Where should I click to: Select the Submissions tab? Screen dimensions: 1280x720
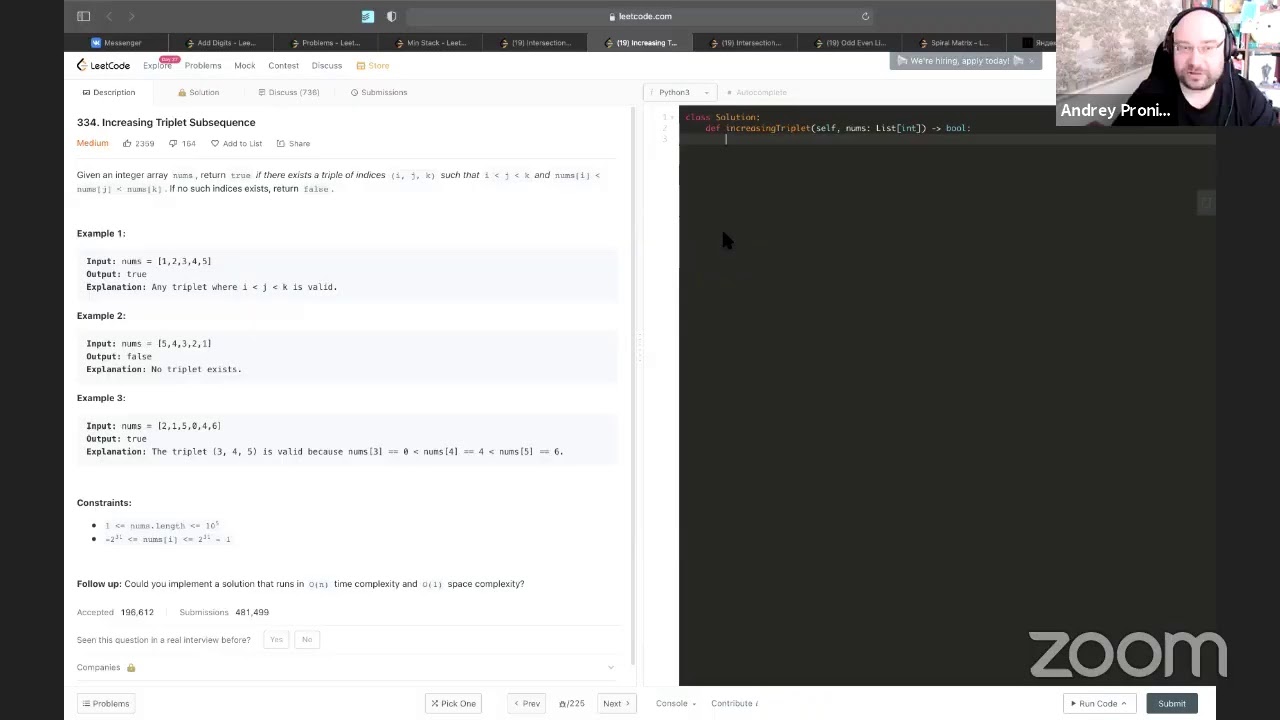pos(379,92)
